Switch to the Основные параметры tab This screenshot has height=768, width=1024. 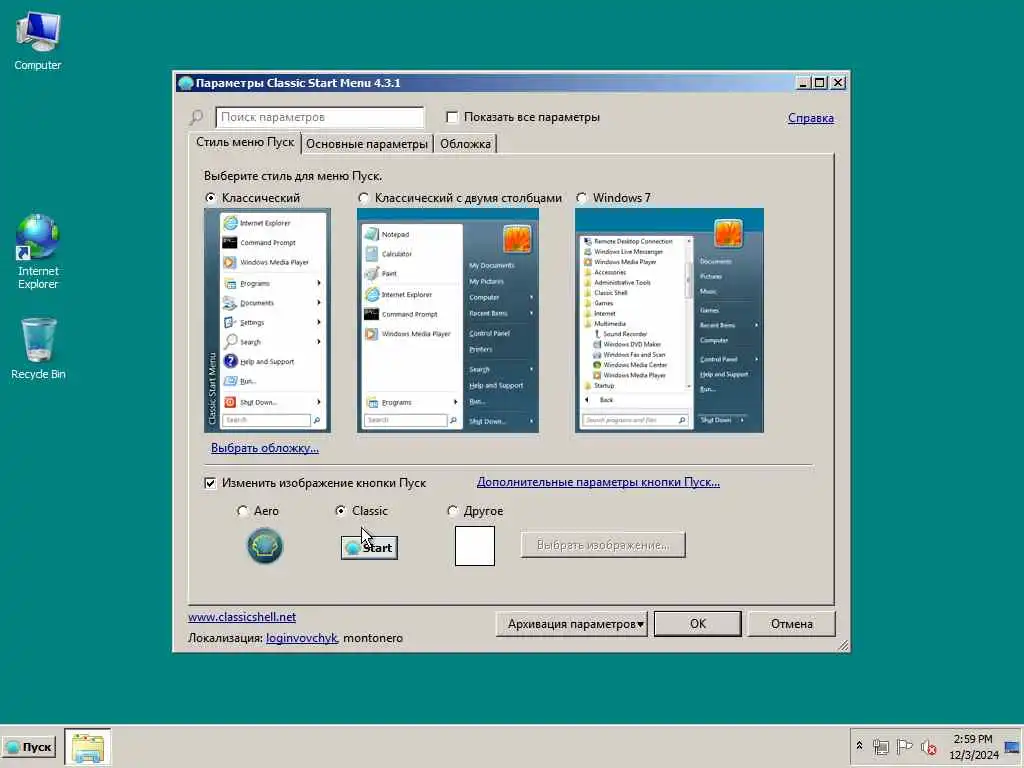pos(366,144)
